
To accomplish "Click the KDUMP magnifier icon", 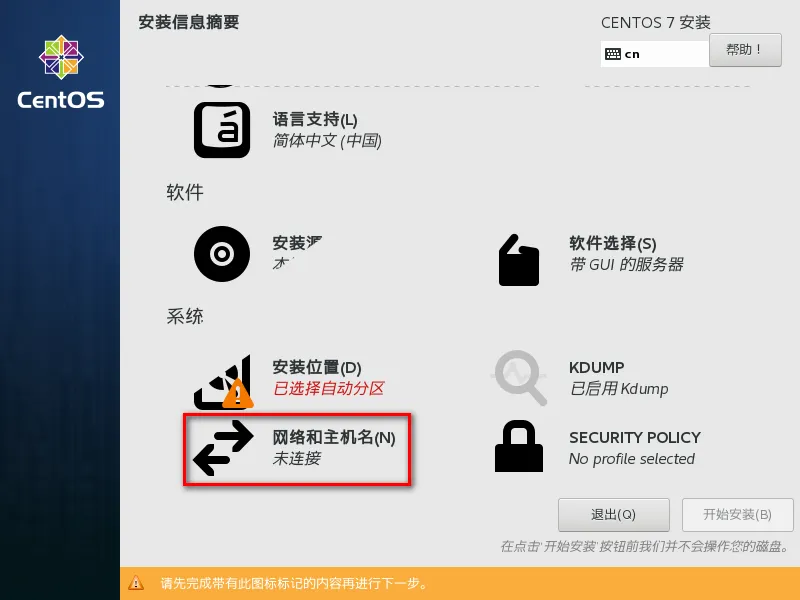I will (519, 378).
